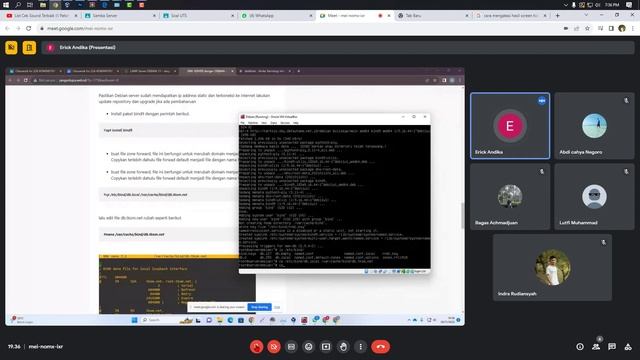Switch to the Samba Server tab
This screenshot has height=360, width=640.
(x=120, y=16)
